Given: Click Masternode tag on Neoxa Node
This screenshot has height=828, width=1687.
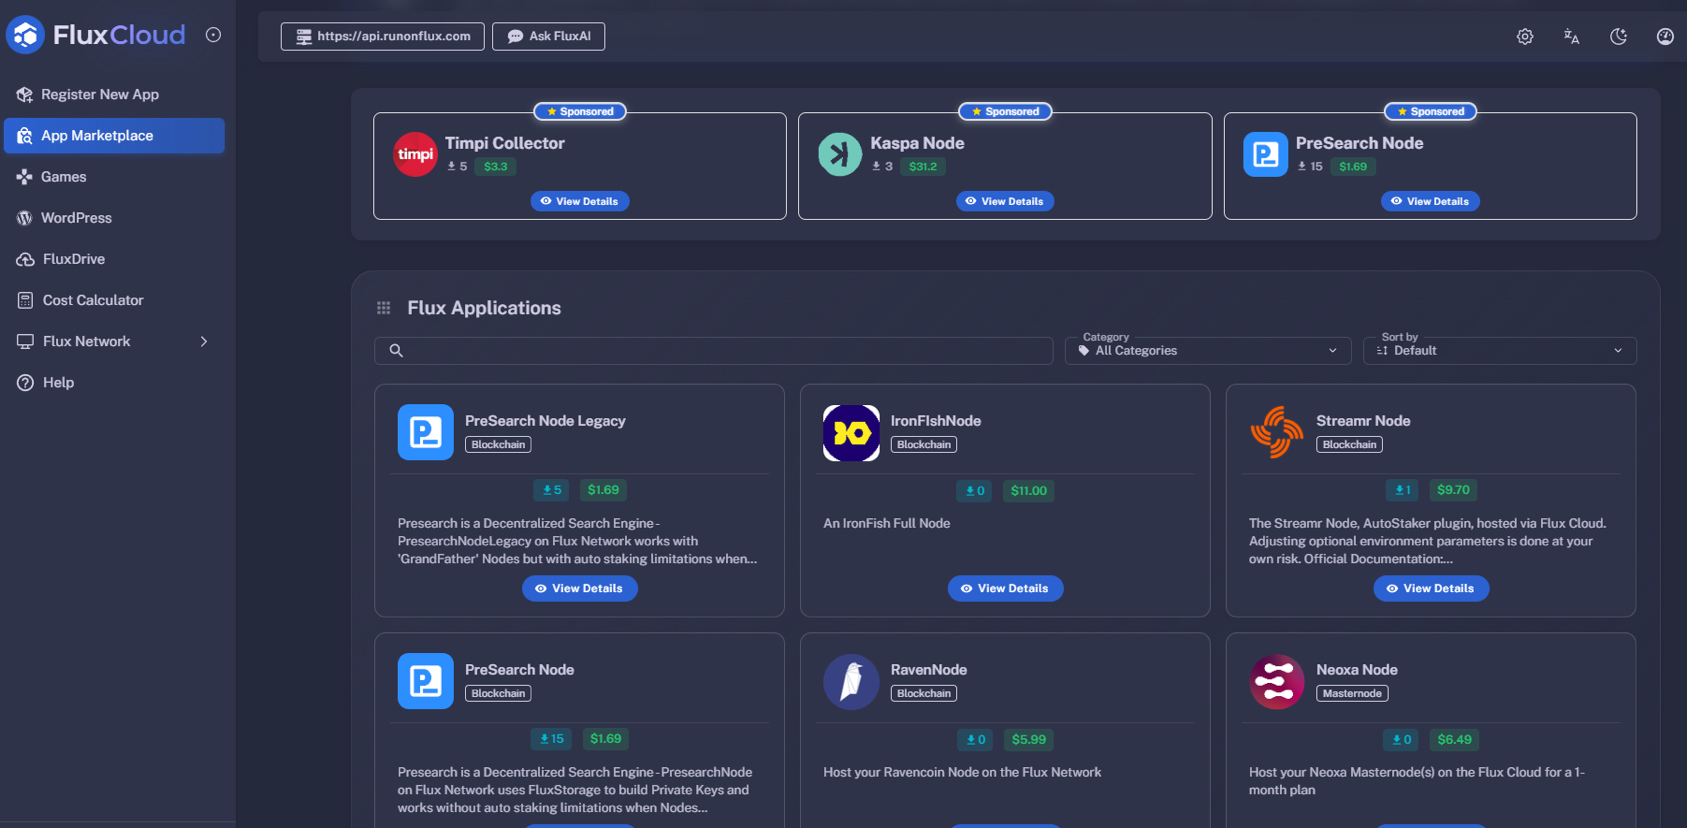Looking at the screenshot, I should [x=1352, y=693].
